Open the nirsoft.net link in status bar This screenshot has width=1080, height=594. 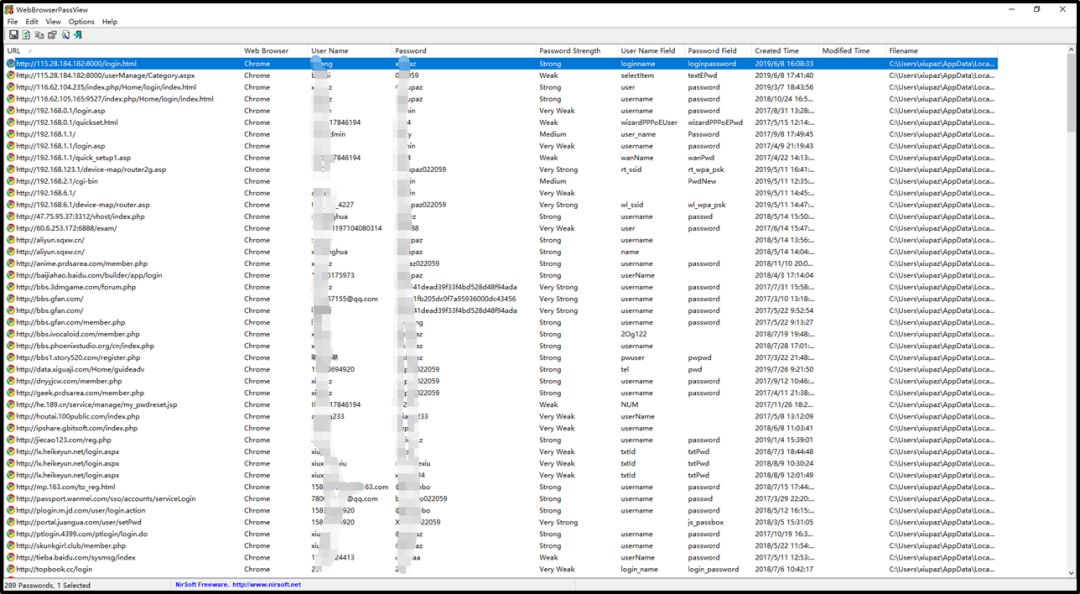[x=267, y=584]
